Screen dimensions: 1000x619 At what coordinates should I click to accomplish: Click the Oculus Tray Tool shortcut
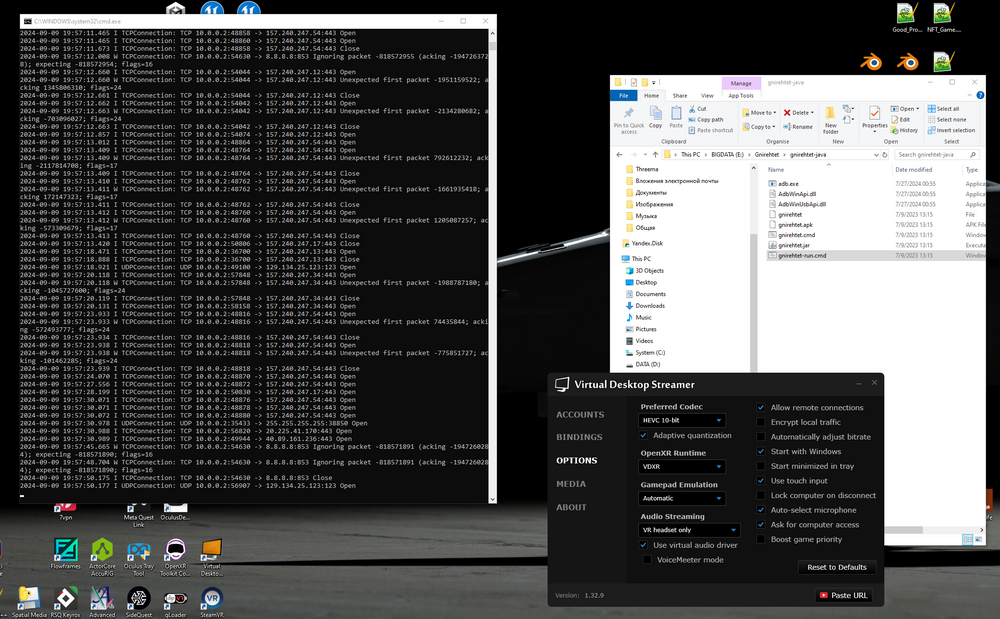[139, 549]
